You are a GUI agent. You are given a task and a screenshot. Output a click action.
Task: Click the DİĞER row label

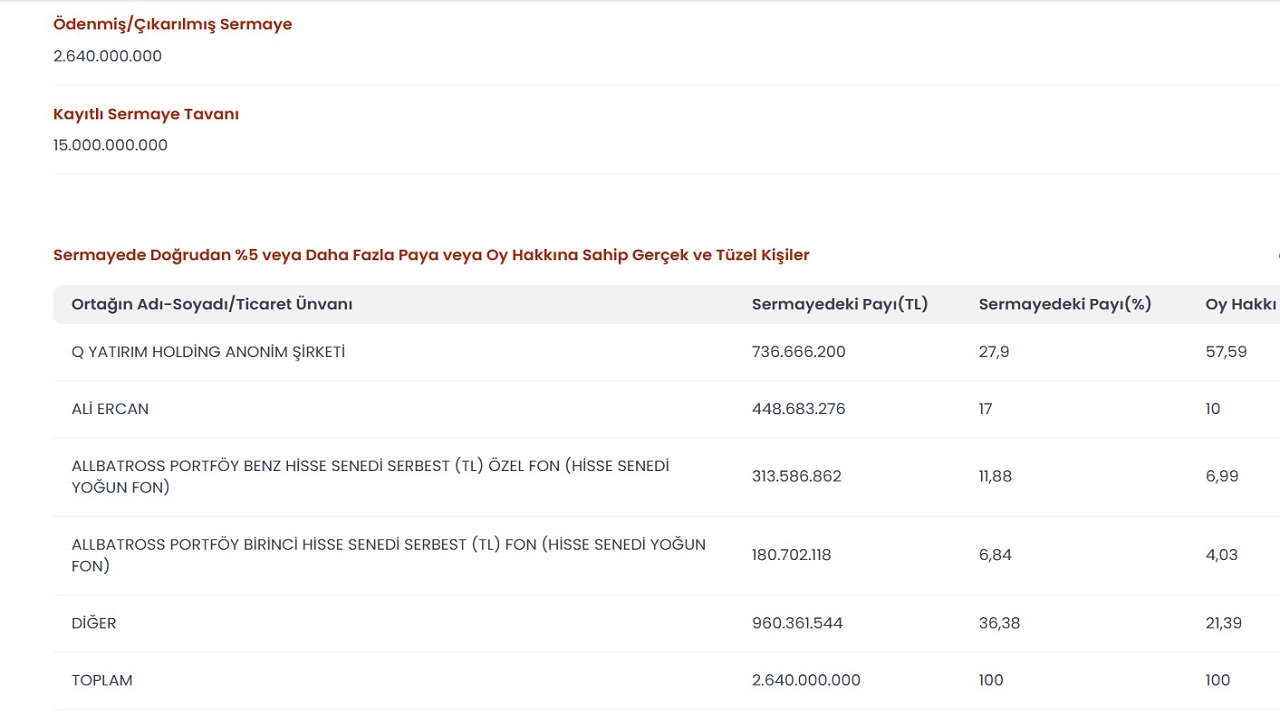[x=94, y=623]
